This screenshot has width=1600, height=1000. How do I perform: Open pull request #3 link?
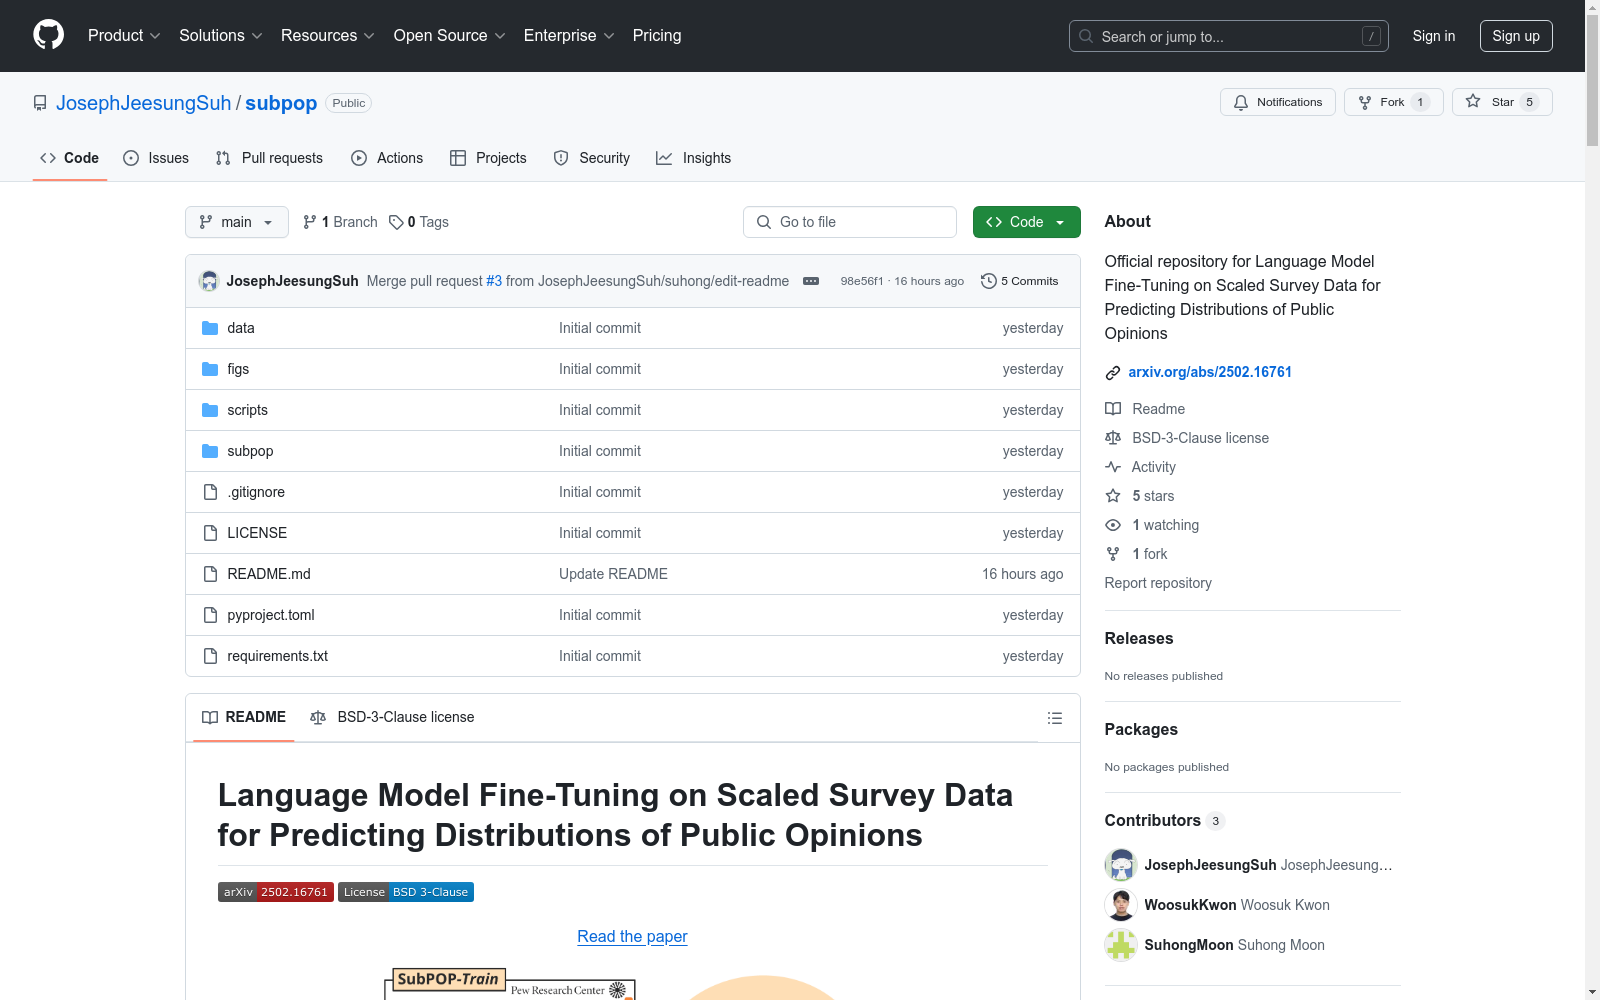494,281
